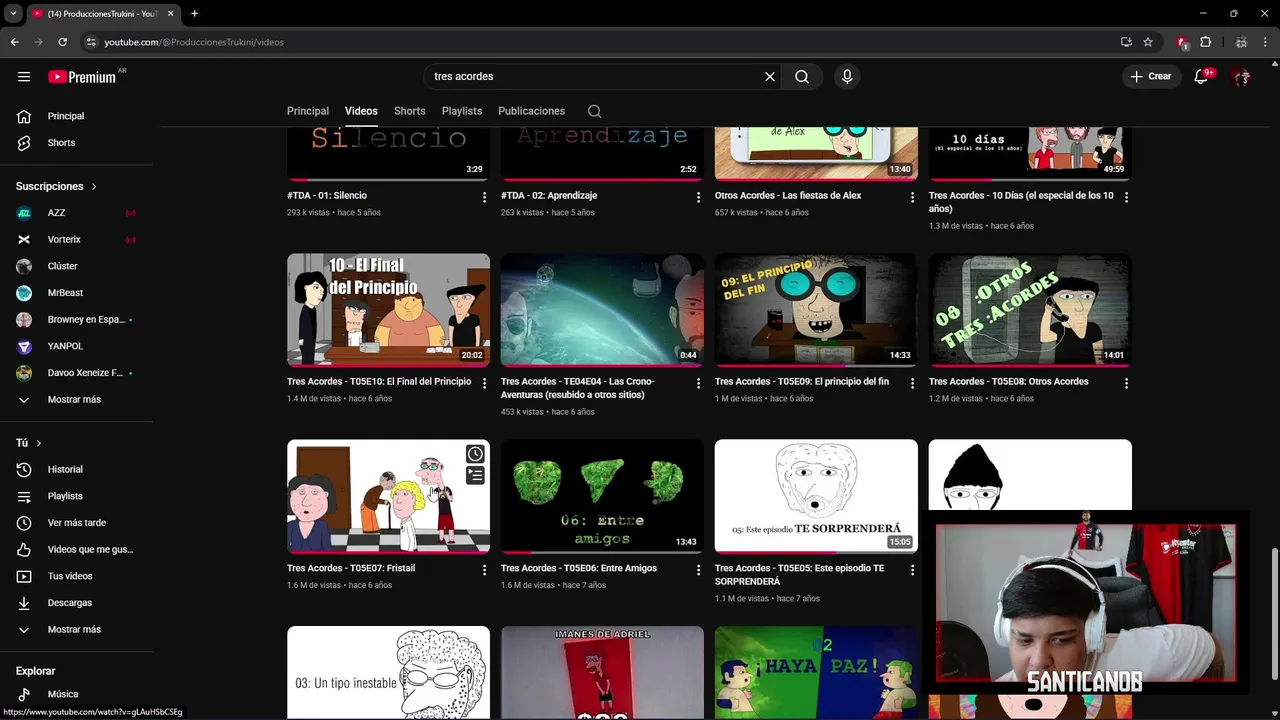
Task: Open title Otros Acordes - Las fiestas de Alex
Action: [788, 195]
